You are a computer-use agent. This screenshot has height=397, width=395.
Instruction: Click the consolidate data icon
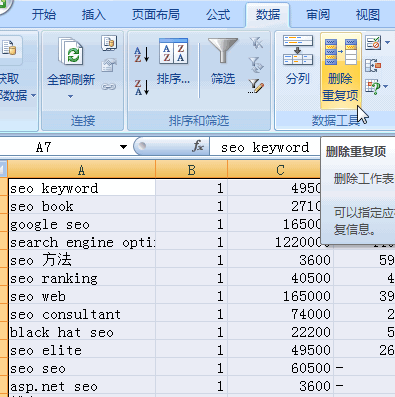click(x=373, y=65)
